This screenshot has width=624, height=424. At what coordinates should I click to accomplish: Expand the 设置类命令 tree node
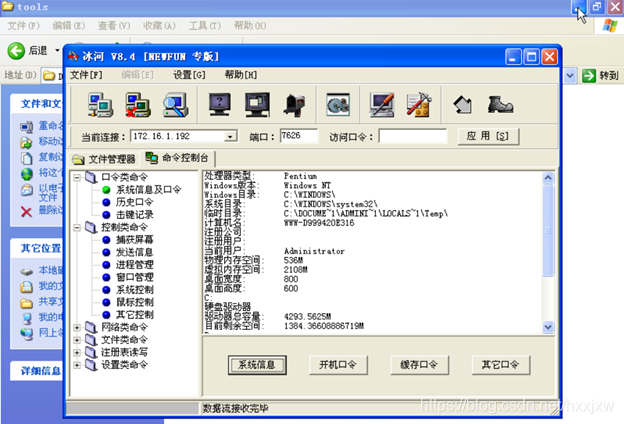(77, 365)
